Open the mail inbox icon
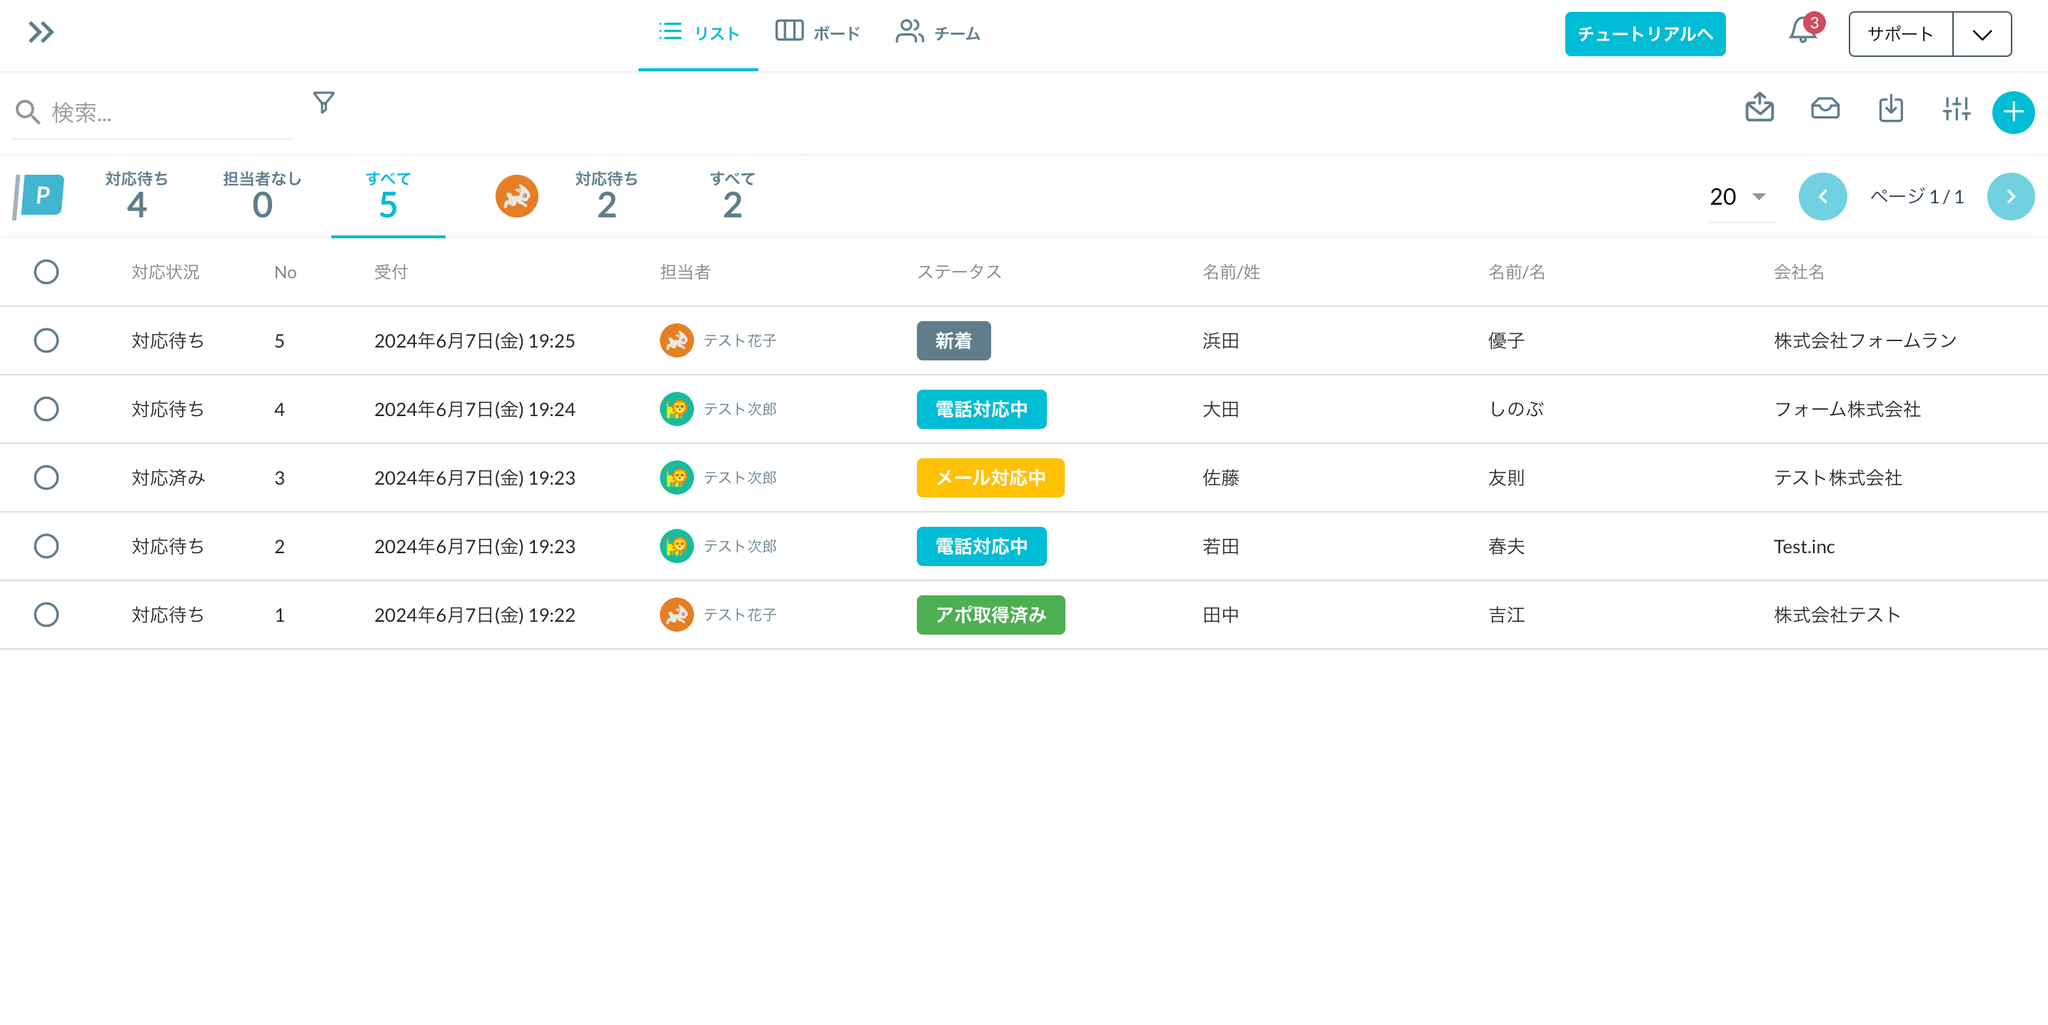The image size is (2048, 1025). click(1825, 108)
